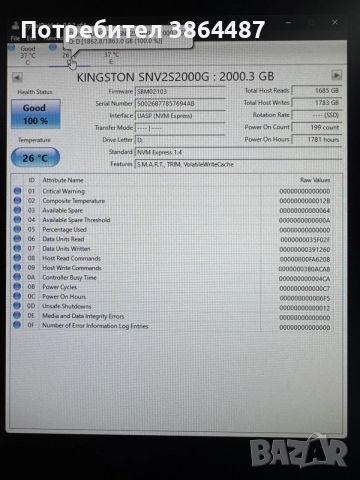The height and width of the screenshot is (480, 360).
Task: Click the blue status icon for Host Read Commands
Action: (x=17, y=258)
